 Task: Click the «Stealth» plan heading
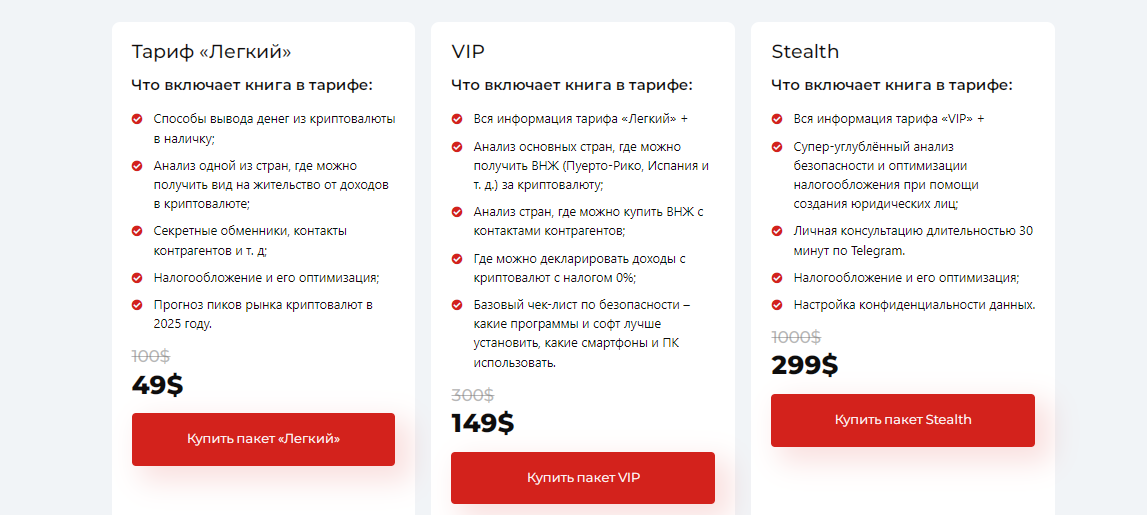(805, 52)
